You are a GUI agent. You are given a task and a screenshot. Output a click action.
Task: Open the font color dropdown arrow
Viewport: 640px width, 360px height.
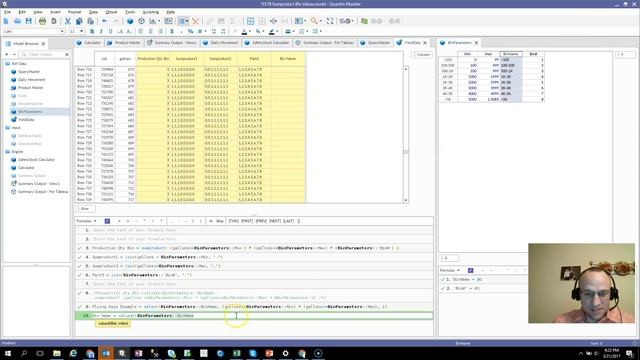pyautogui.click(x=249, y=31)
